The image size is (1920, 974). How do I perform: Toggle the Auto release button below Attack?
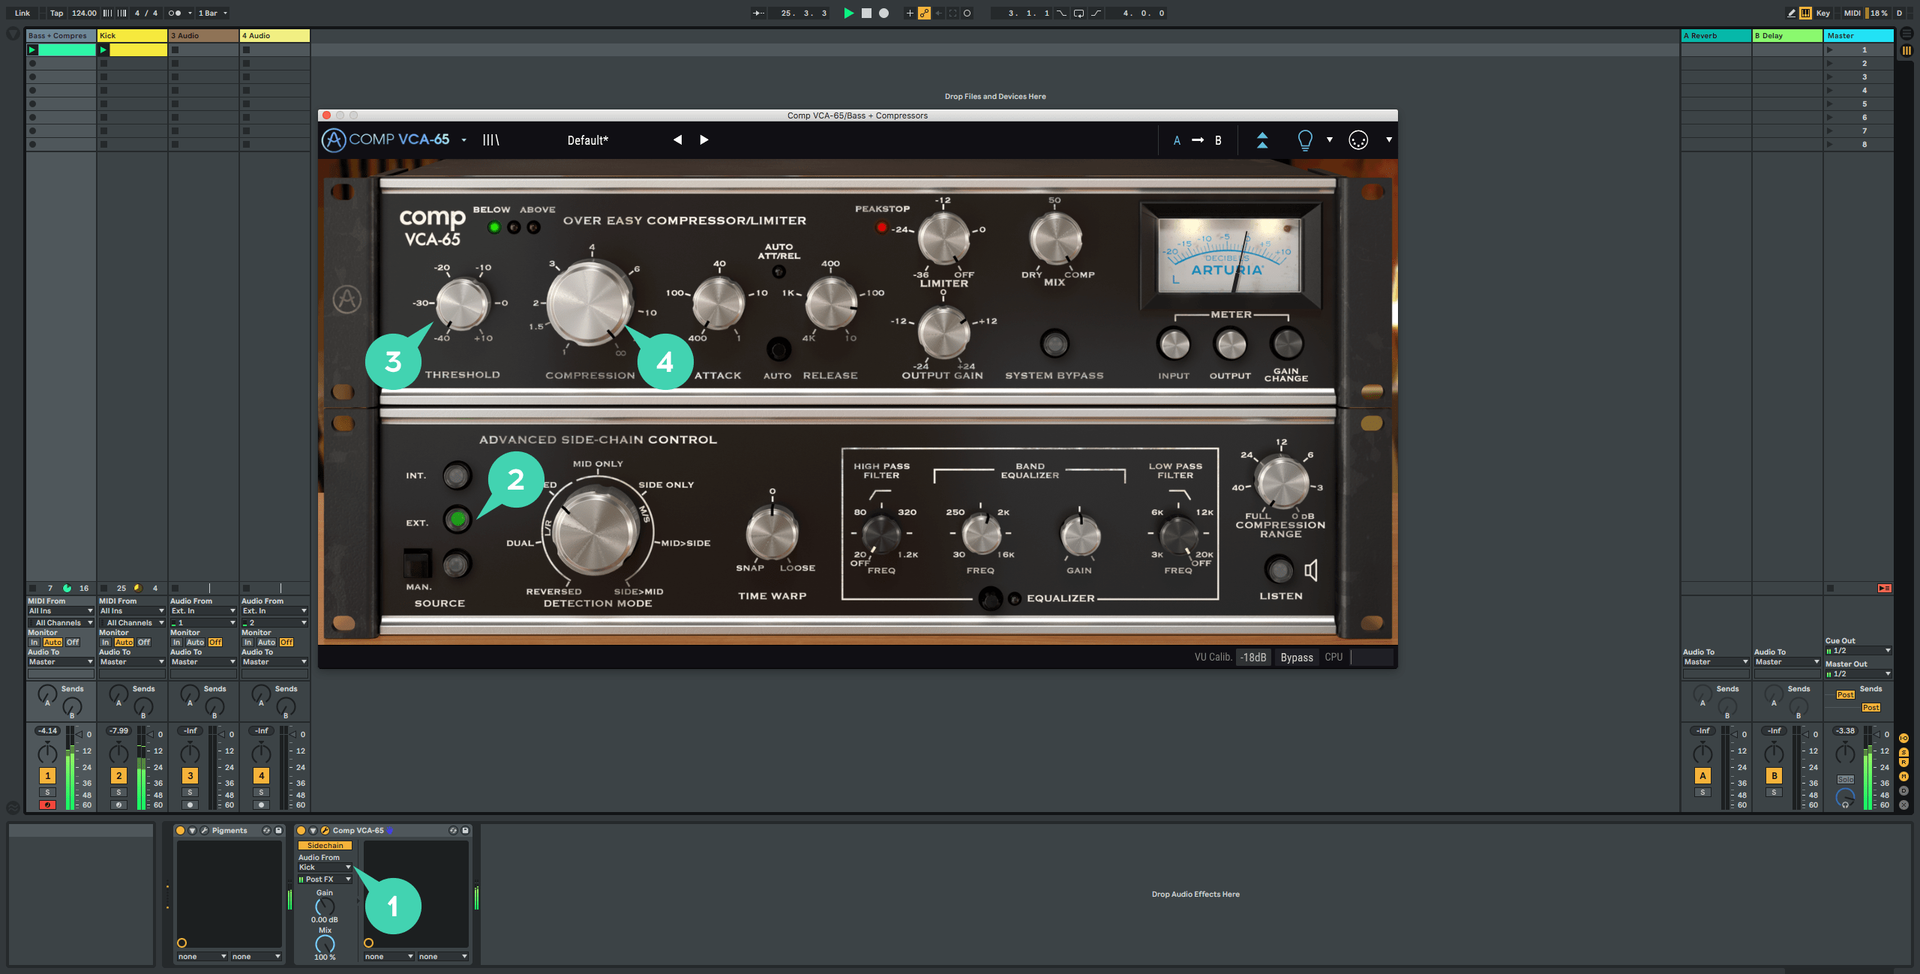click(x=778, y=349)
